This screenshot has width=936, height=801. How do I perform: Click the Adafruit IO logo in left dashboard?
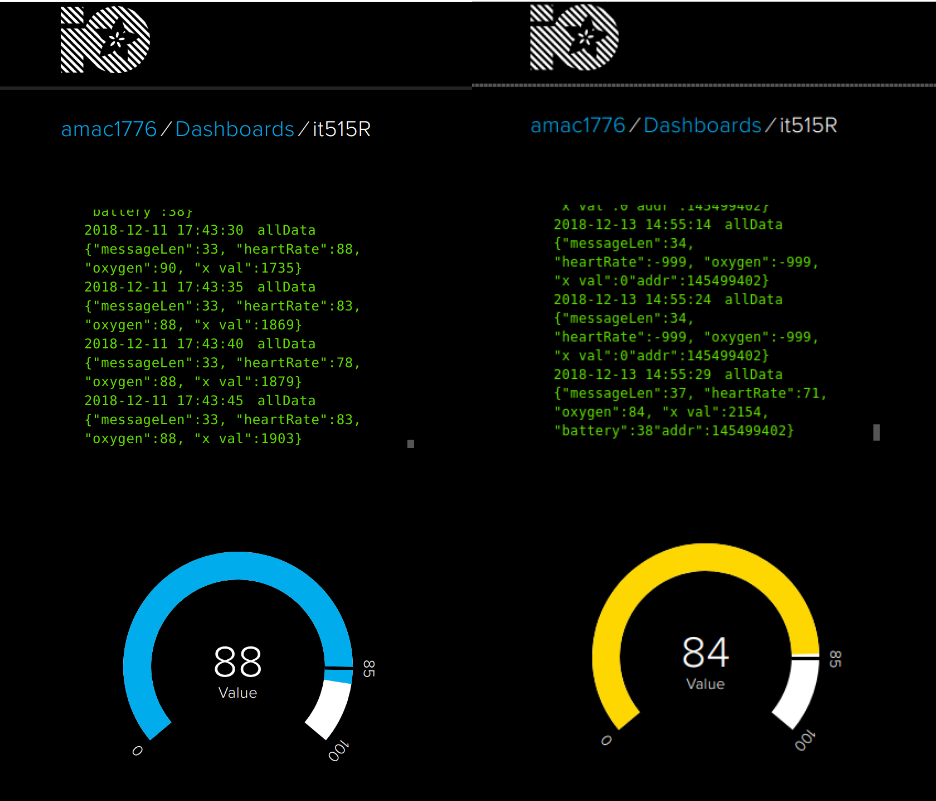click(x=106, y=40)
